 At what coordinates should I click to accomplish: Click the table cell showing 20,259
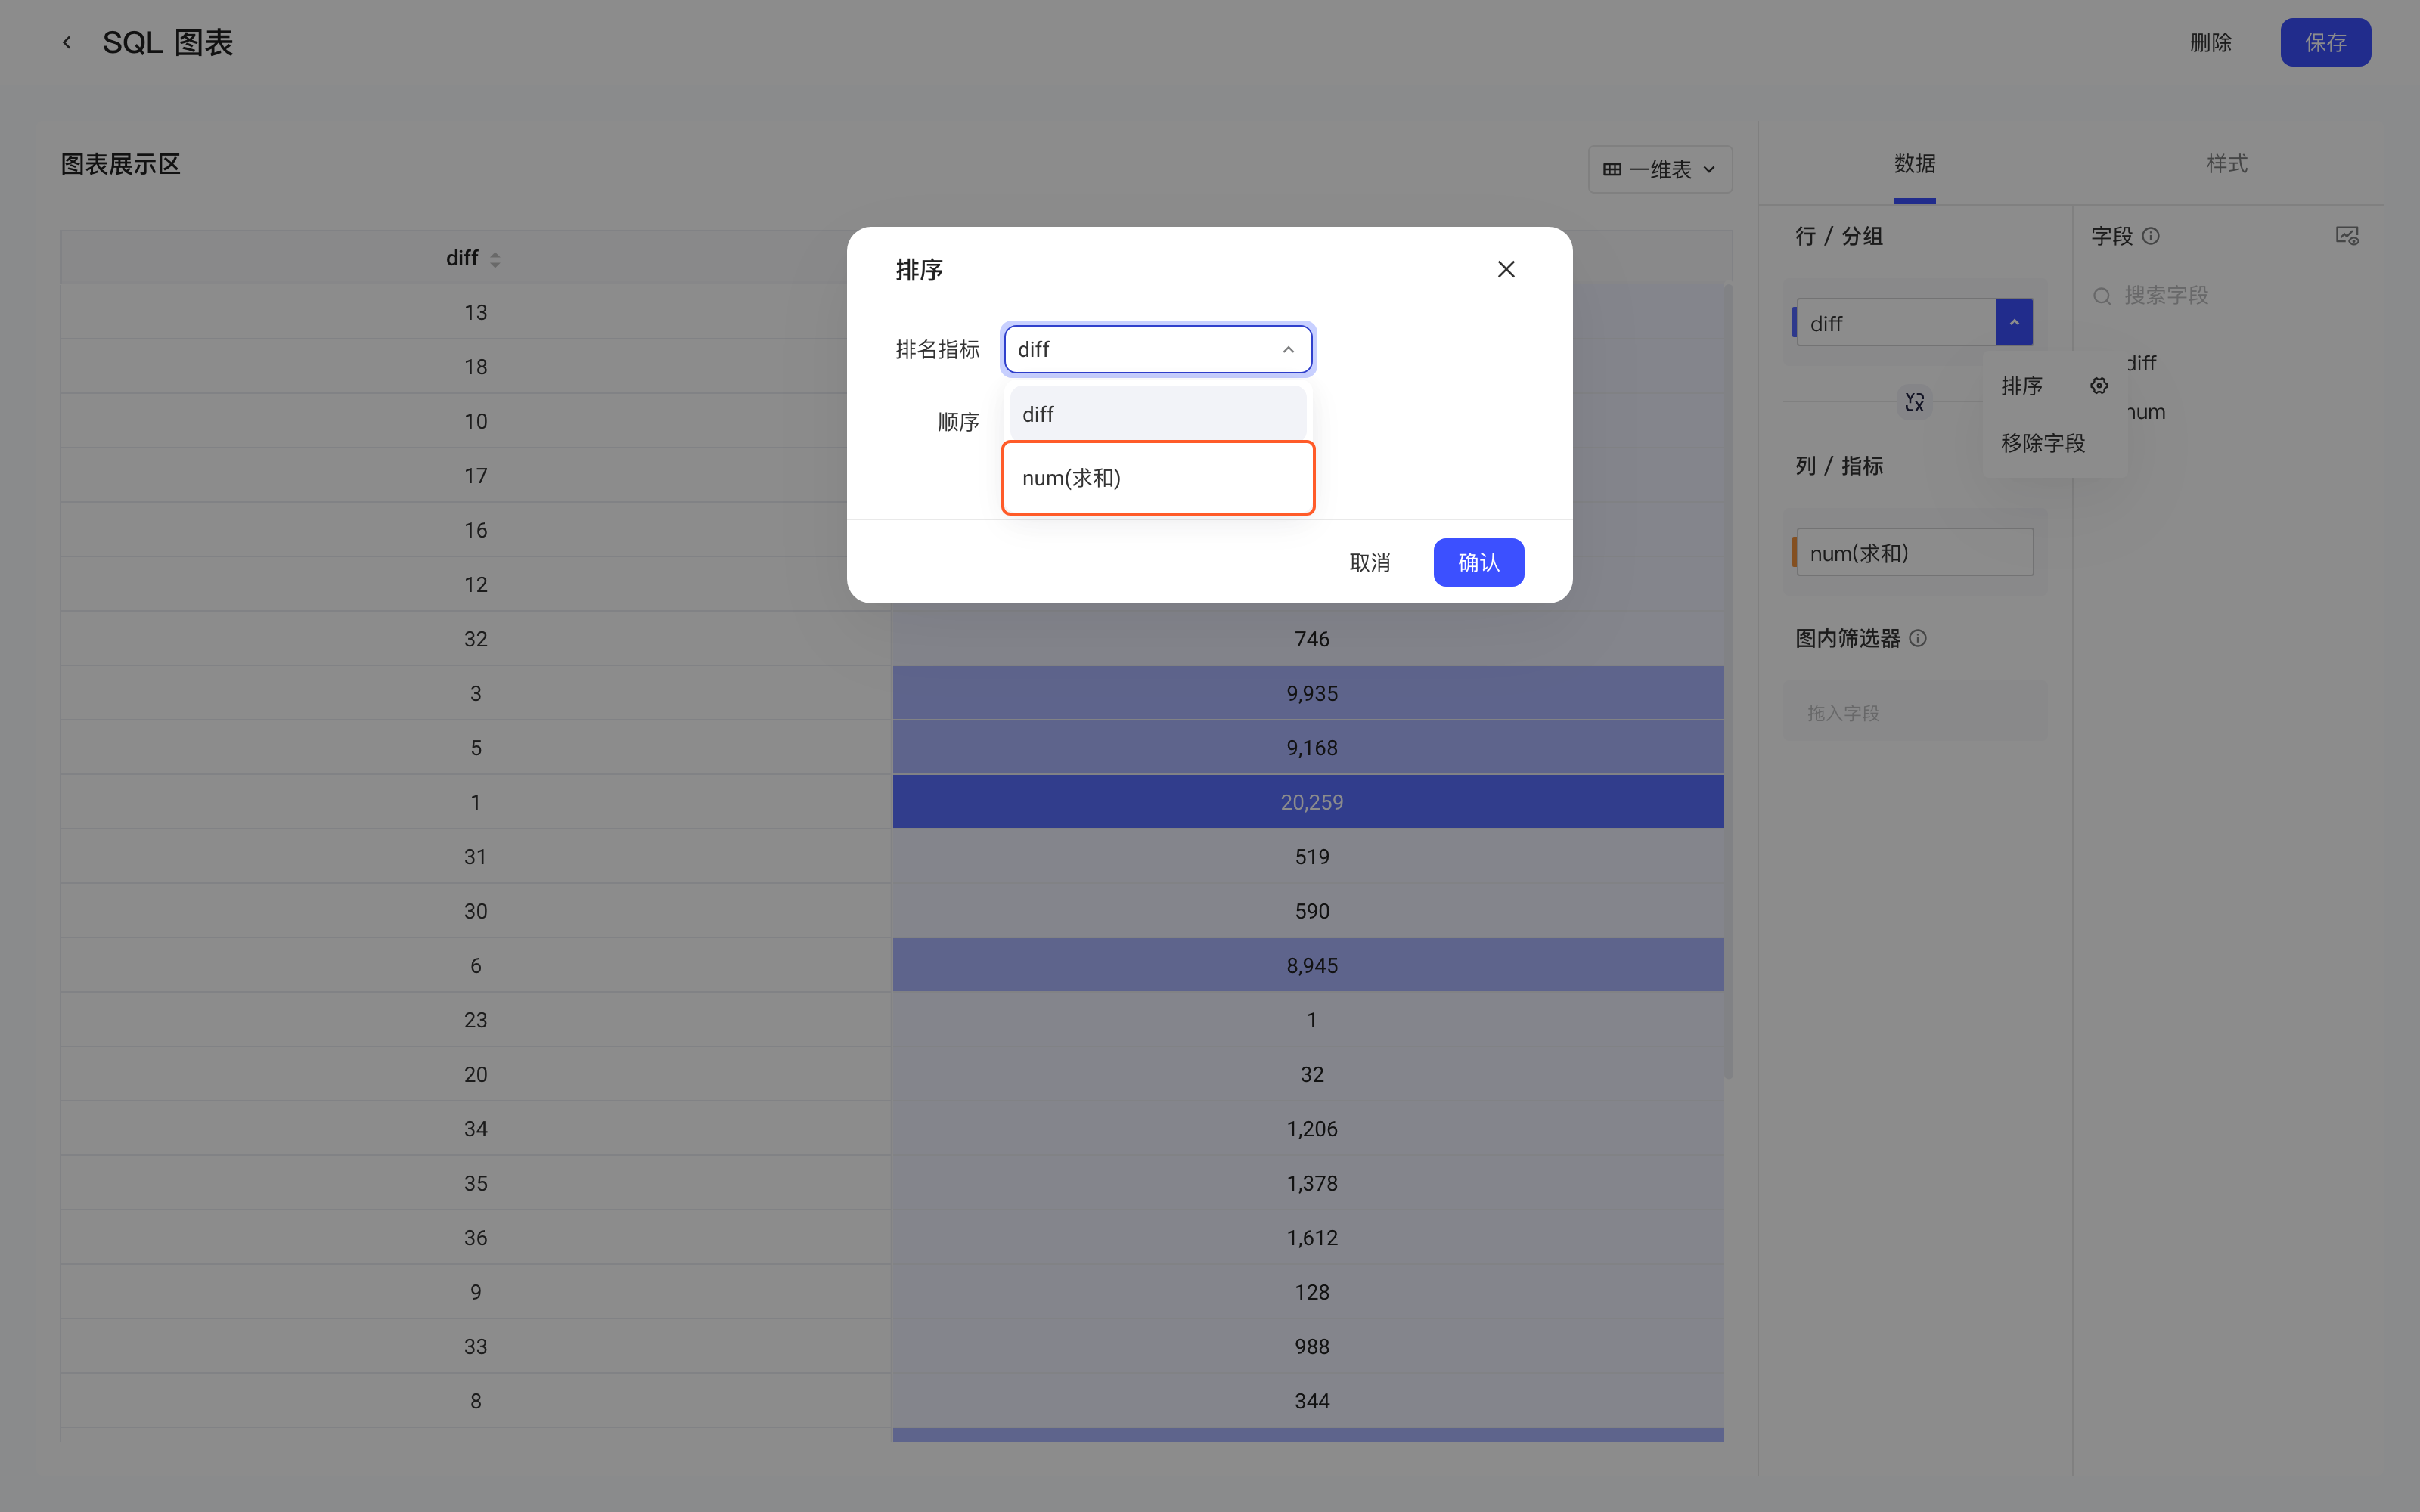point(1308,802)
